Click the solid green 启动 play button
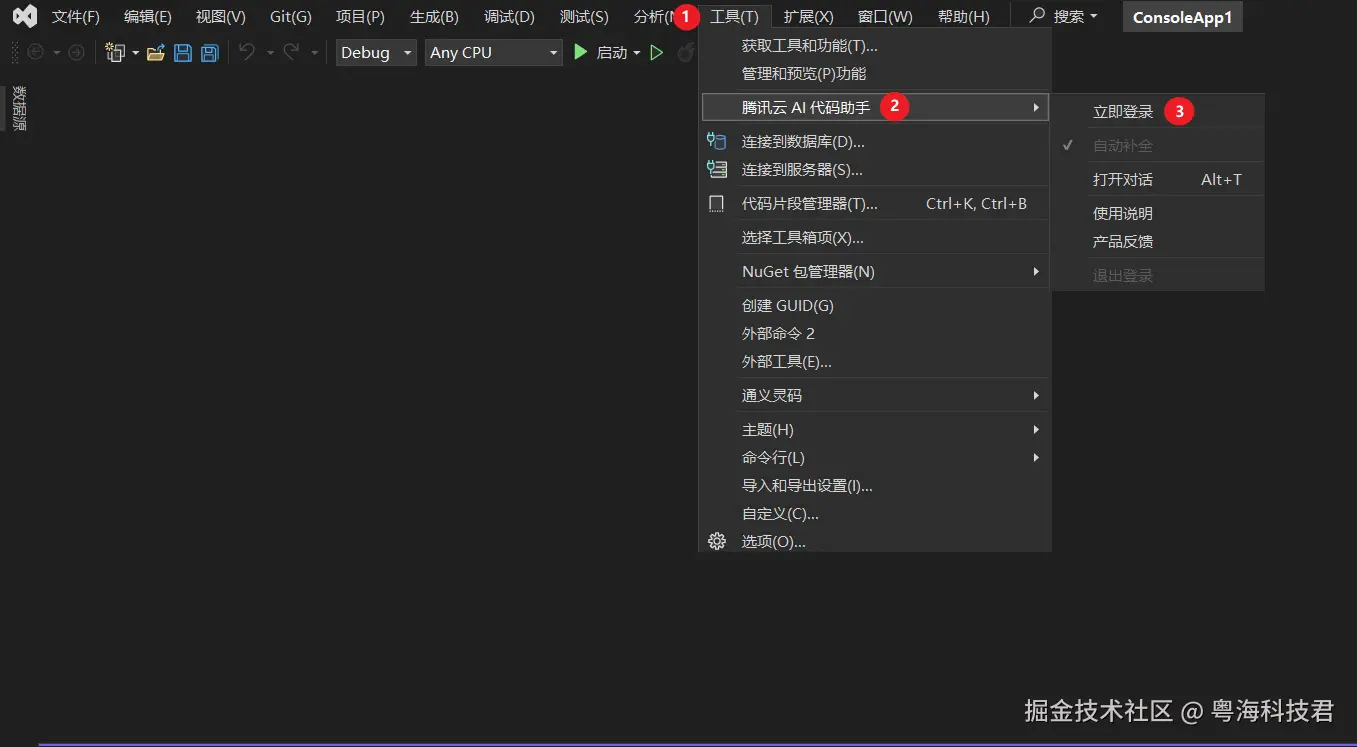The height and width of the screenshot is (747, 1357). click(x=581, y=52)
